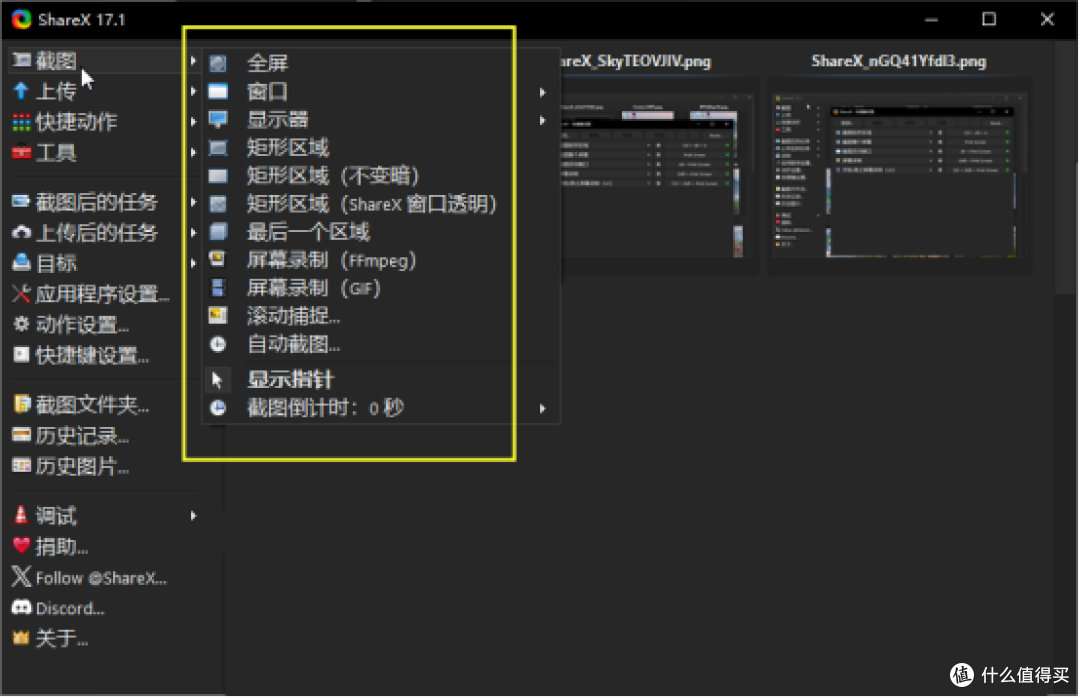Click the 截图文件夹 folder icon
The width and height of the screenshot is (1080, 698).
click(x=21, y=404)
